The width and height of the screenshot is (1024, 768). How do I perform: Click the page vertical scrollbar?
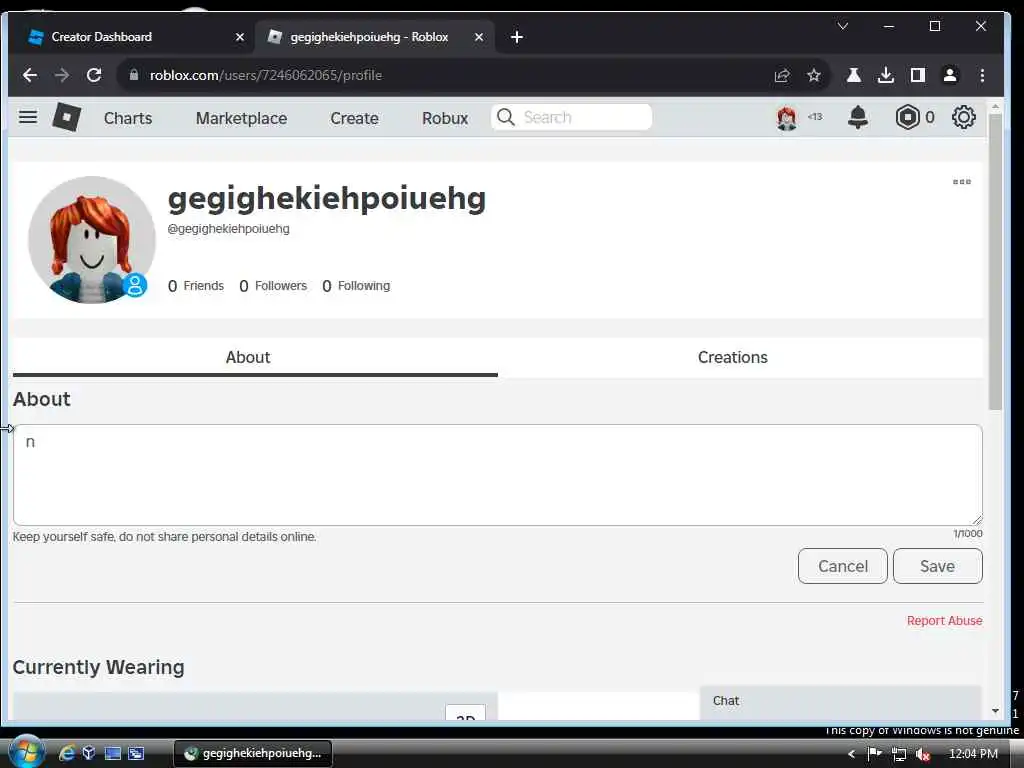click(995, 261)
